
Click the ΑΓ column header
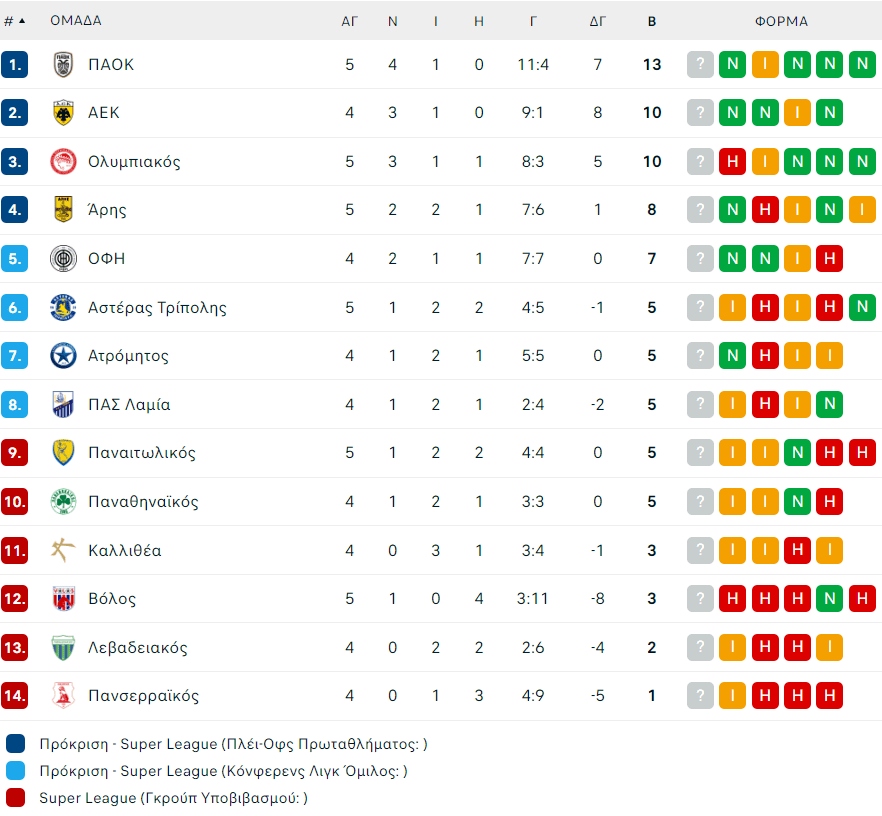350,21
